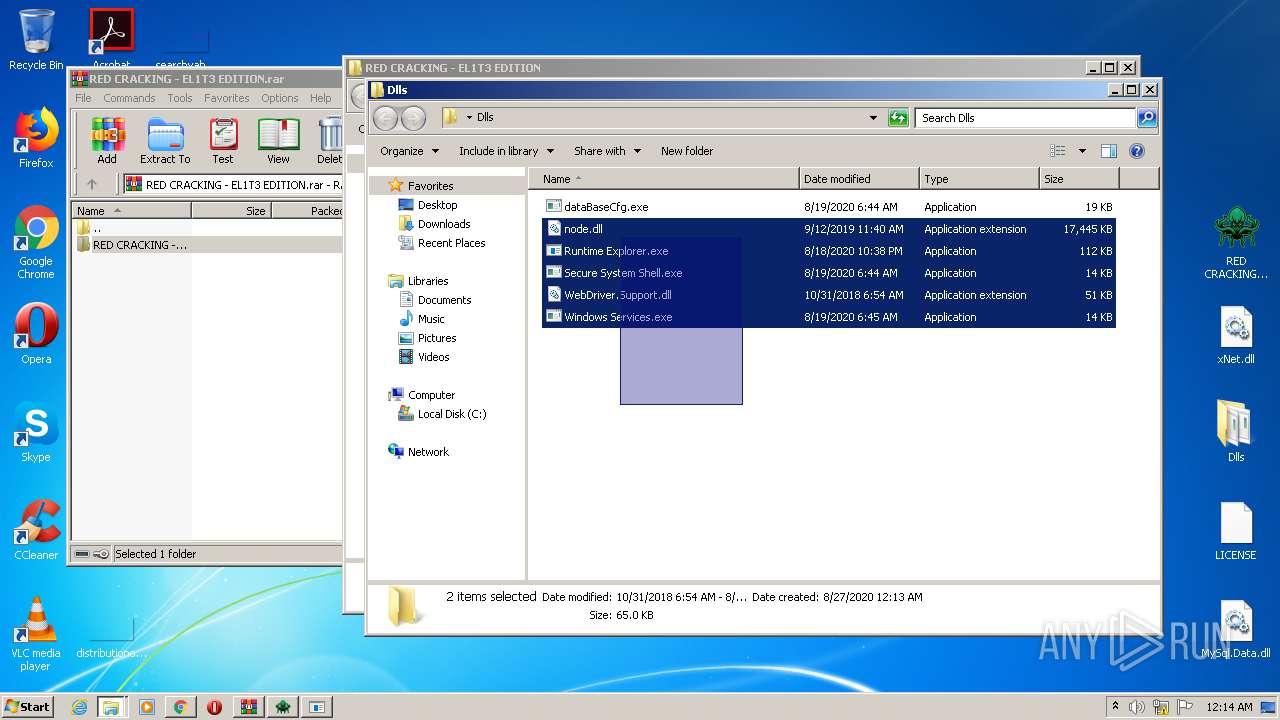Select the Acrobat desktop shortcut

(112, 38)
